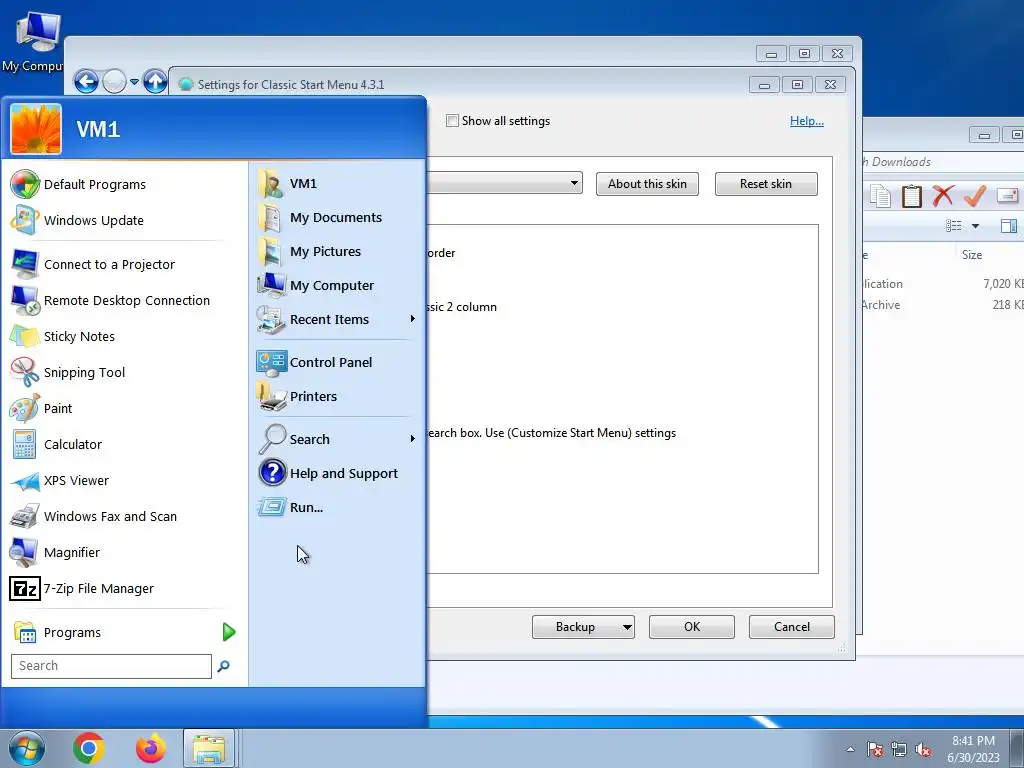
Task: Open My Computer in start menu
Action: point(316,285)
